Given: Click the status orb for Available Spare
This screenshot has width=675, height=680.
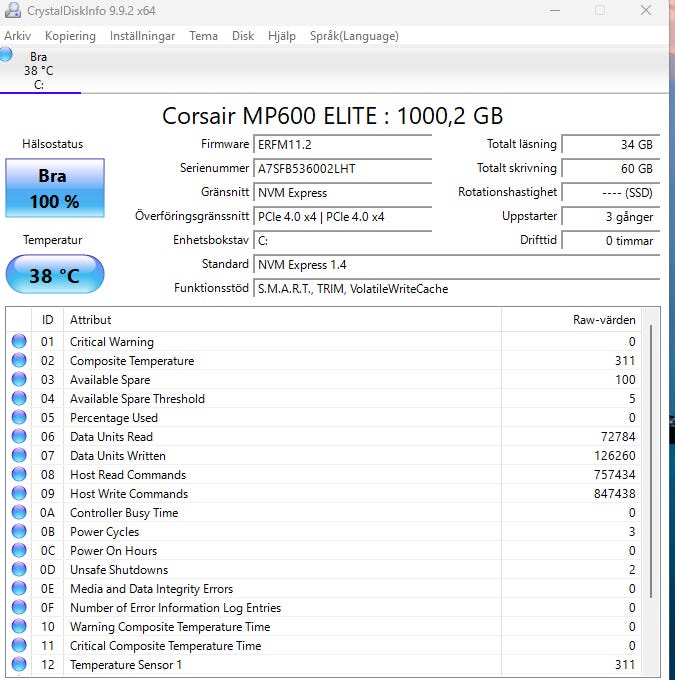Looking at the screenshot, I should pyautogui.click(x=19, y=379).
